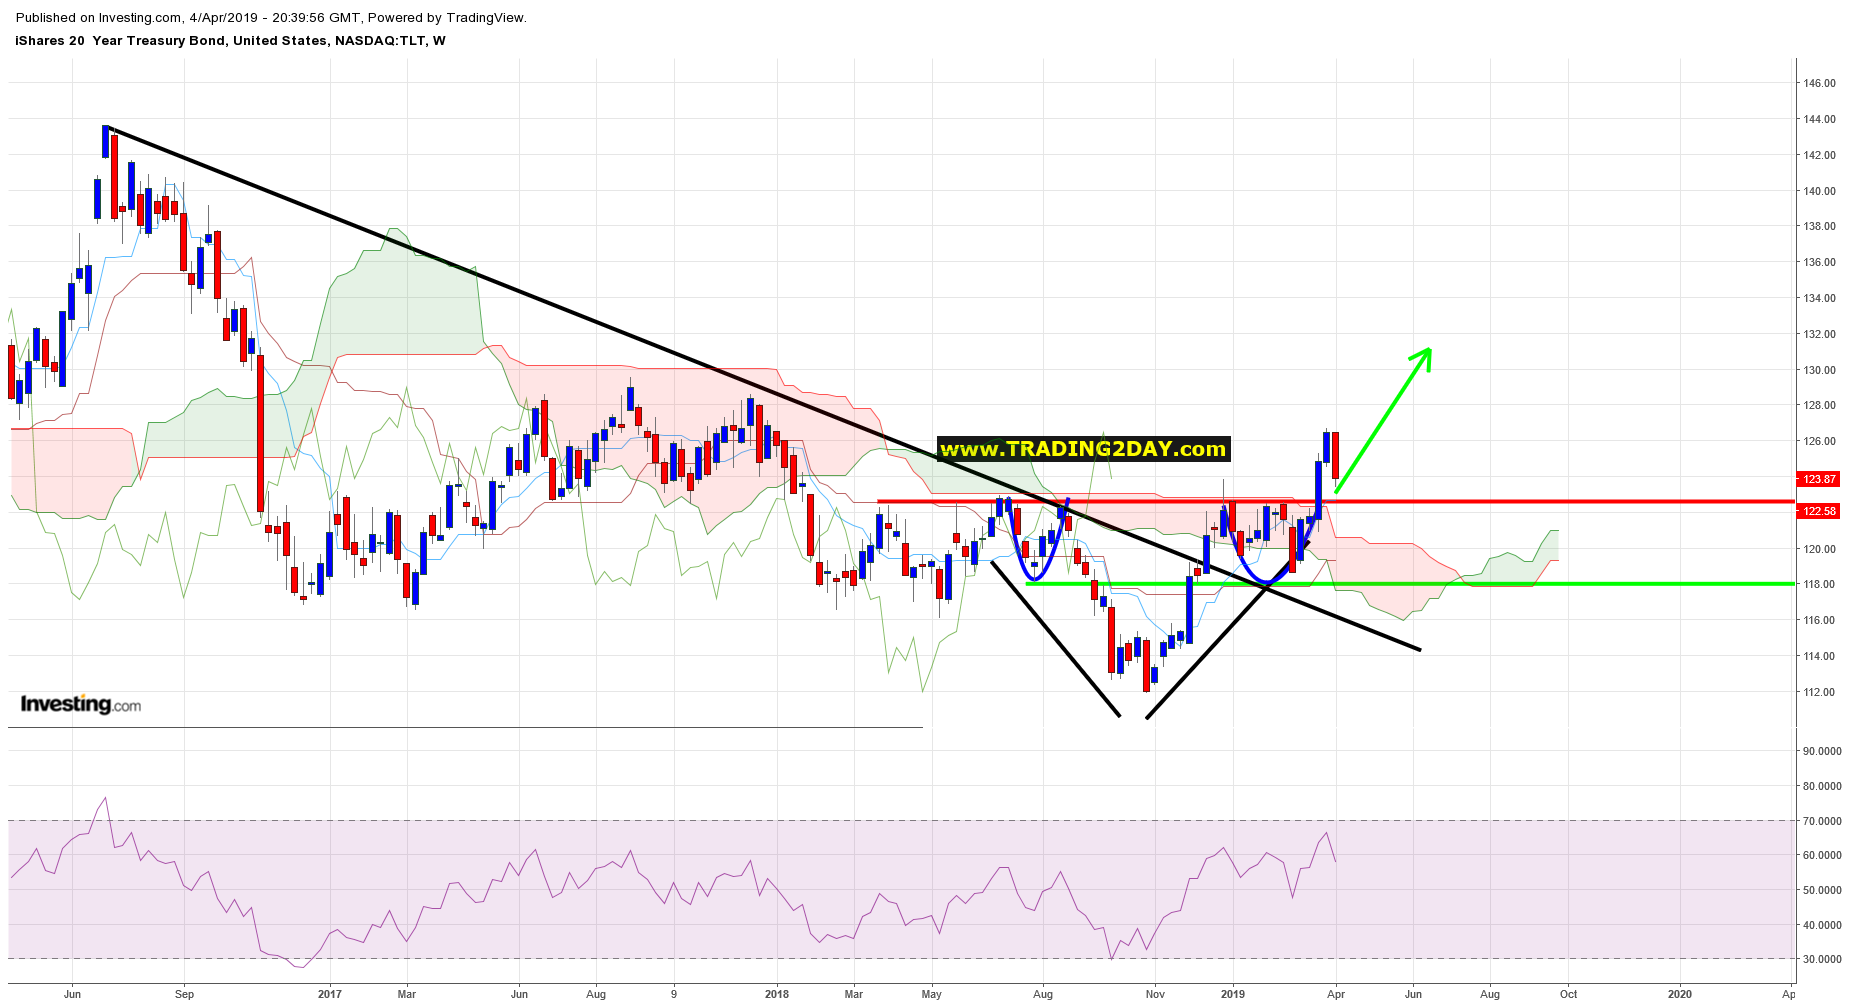Click the 2018 time axis label
This screenshot has height=1007, width=1853.
[776, 994]
